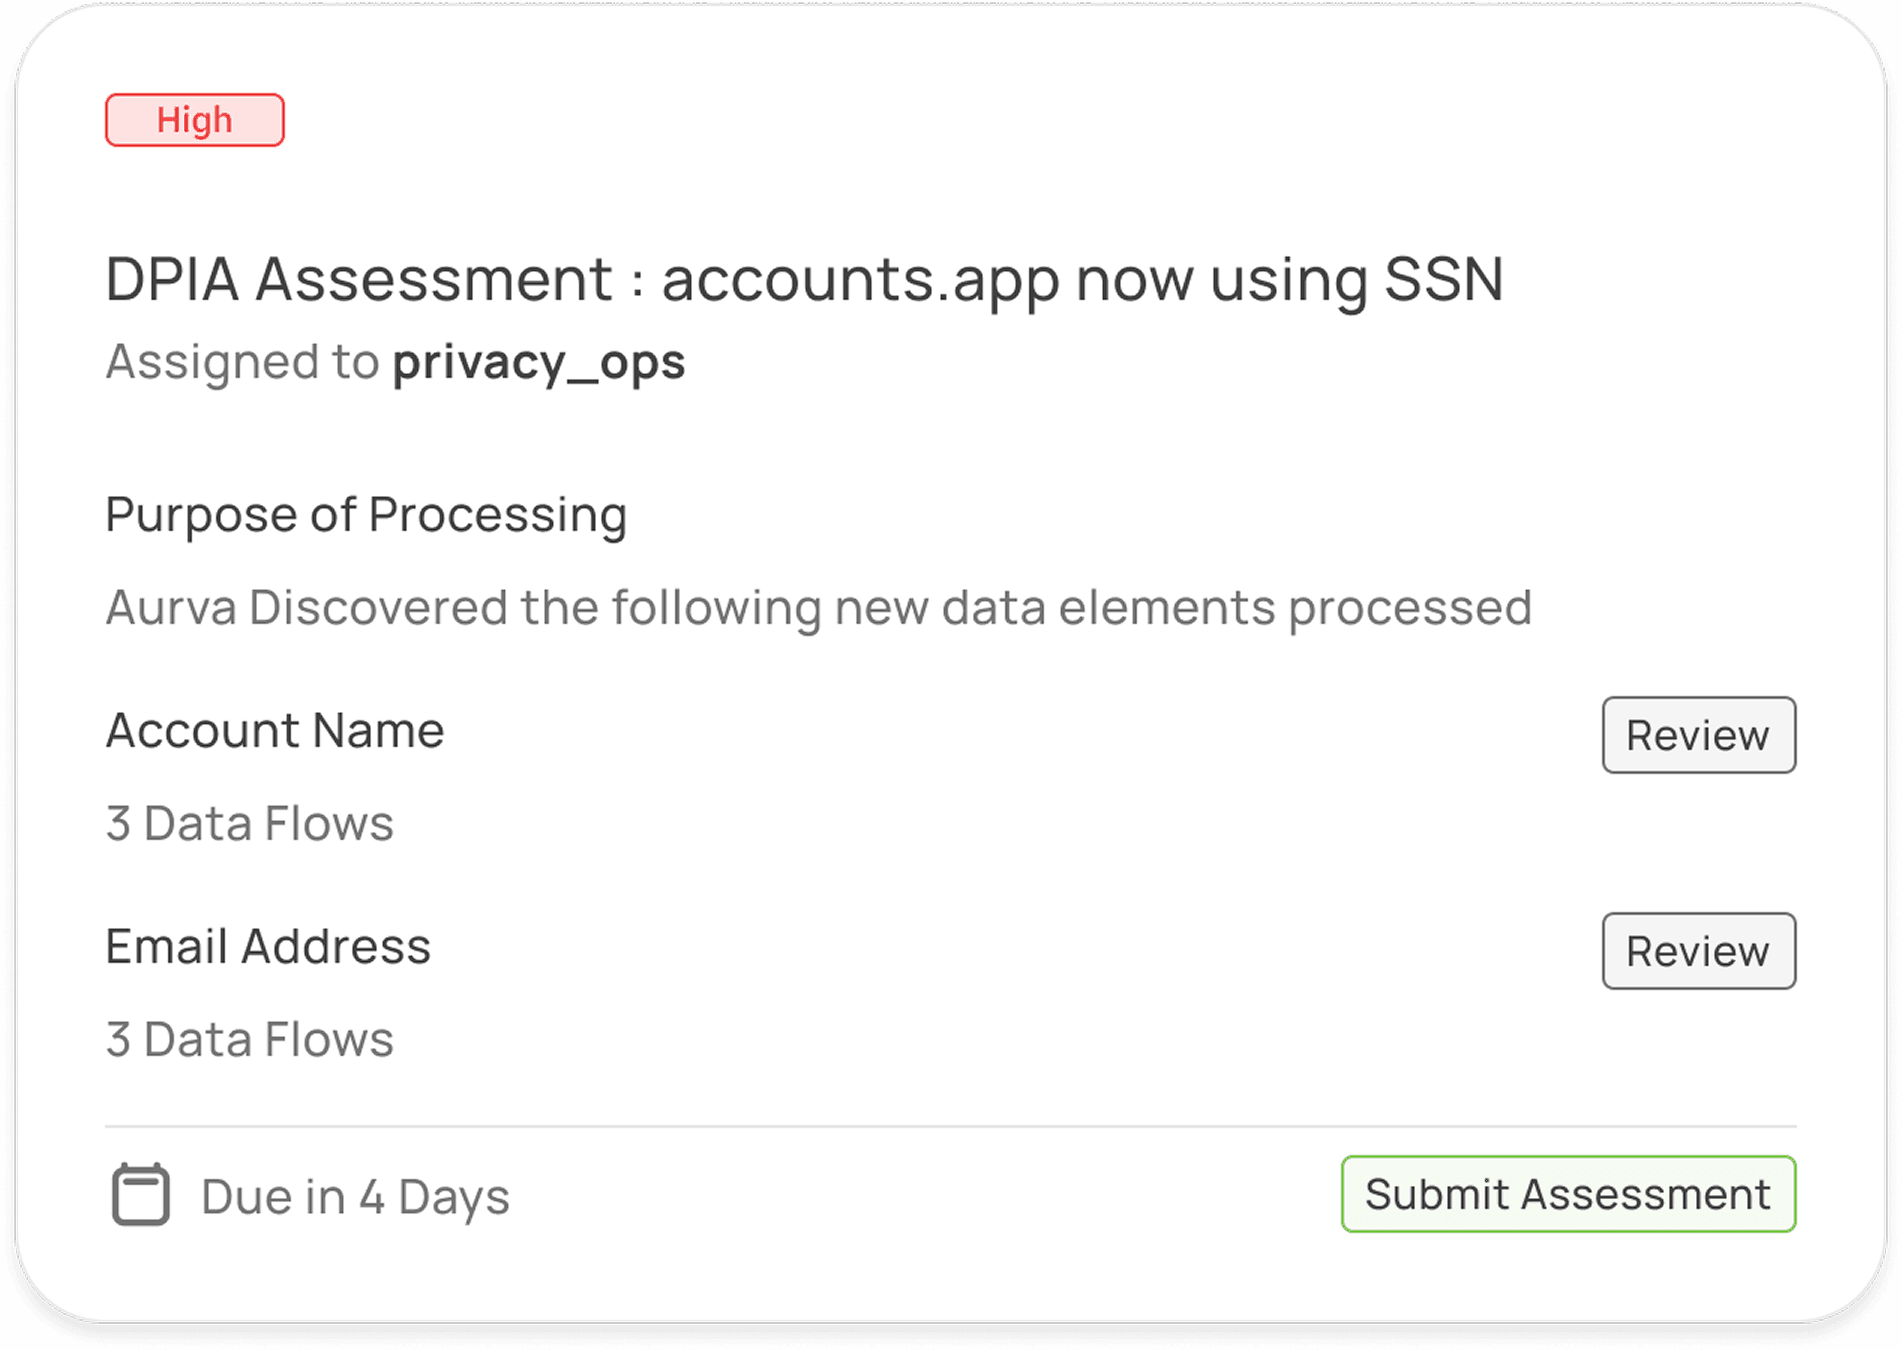View 3 Data Flows under Email Address
The height and width of the screenshot is (1350, 1902).
click(250, 1040)
